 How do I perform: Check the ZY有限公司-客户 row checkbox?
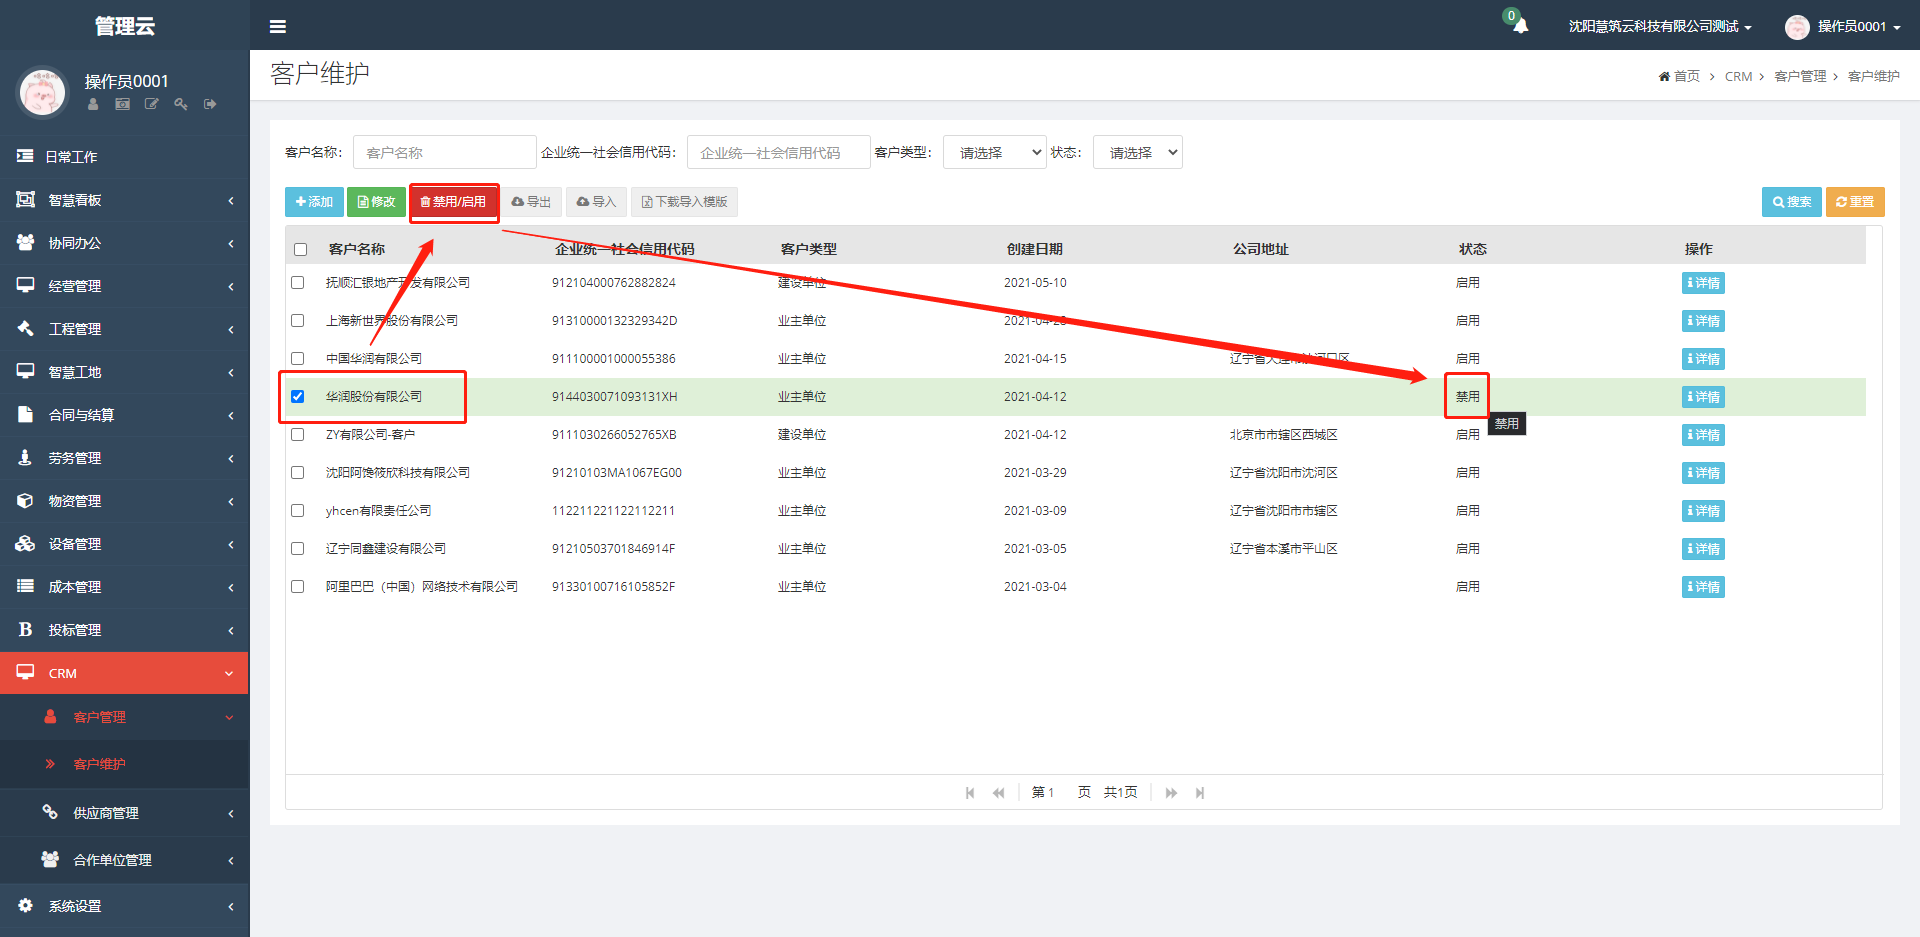297,435
